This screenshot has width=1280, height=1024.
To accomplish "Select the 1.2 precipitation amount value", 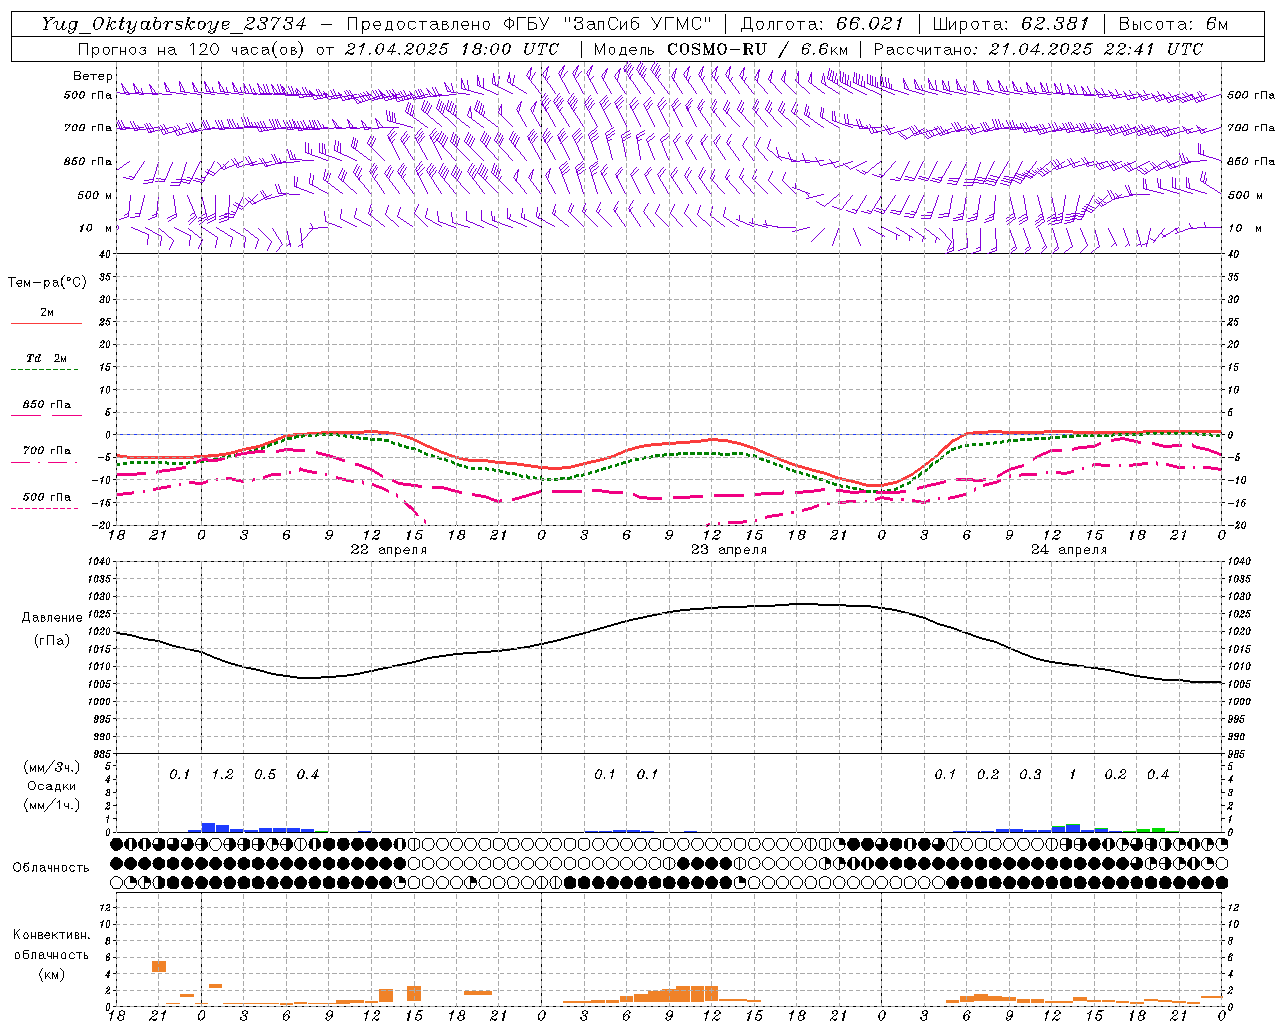I will tap(222, 775).
